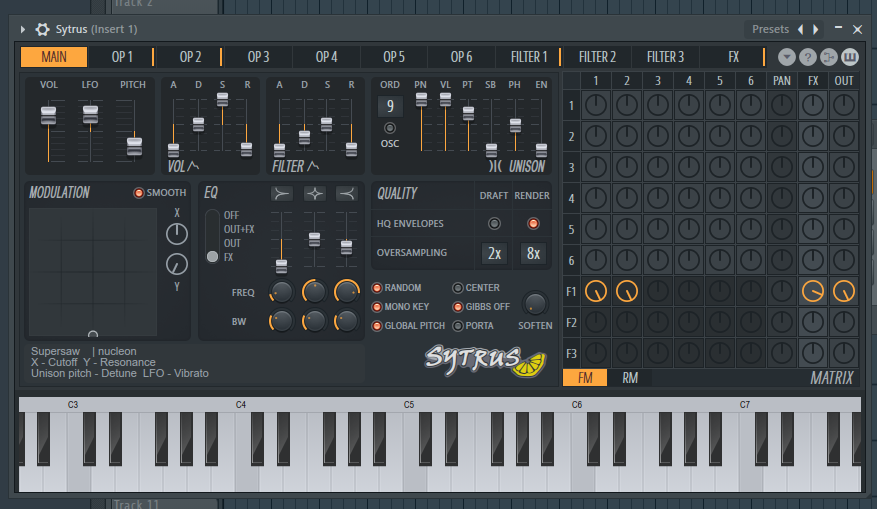
Task: Open the OP 6 tab
Action: pyautogui.click(x=461, y=57)
